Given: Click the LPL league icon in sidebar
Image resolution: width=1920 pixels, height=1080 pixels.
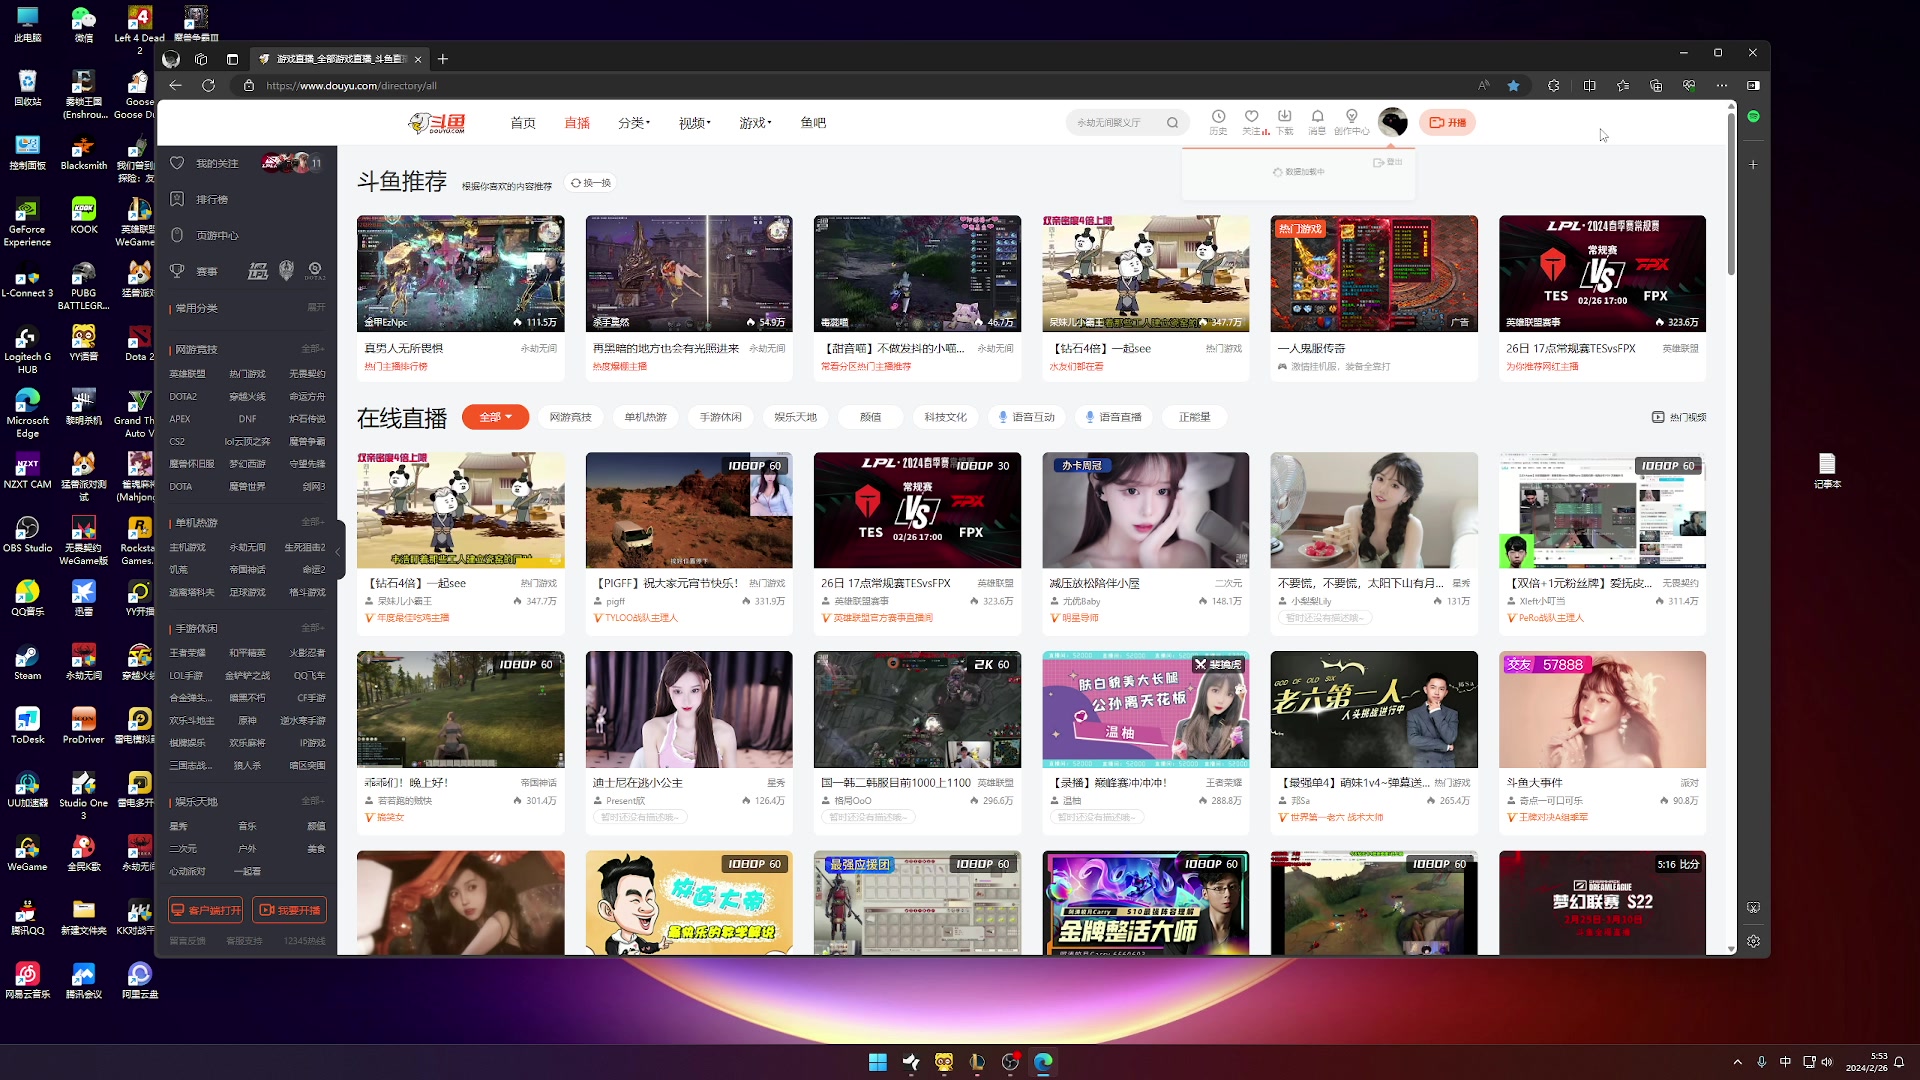Looking at the screenshot, I should (x=258, y=271).
